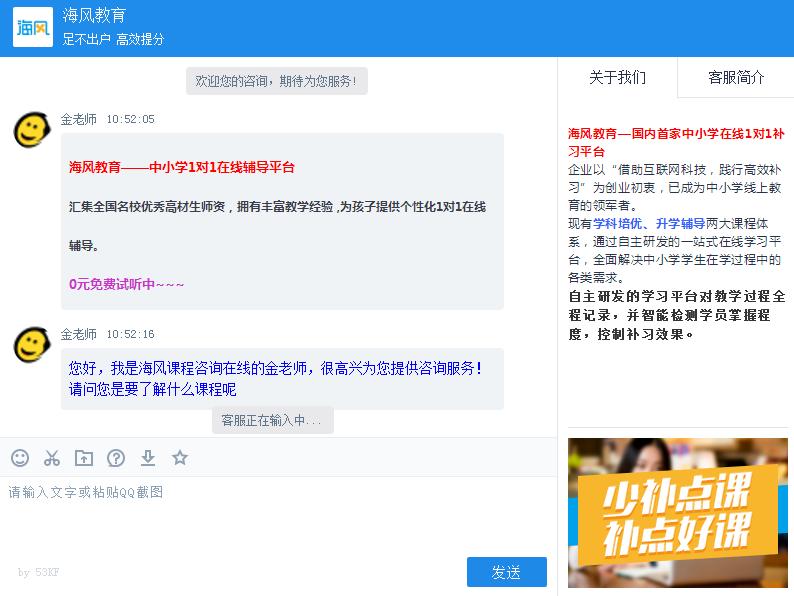Click the star rating icon

[x=180, y=458]
